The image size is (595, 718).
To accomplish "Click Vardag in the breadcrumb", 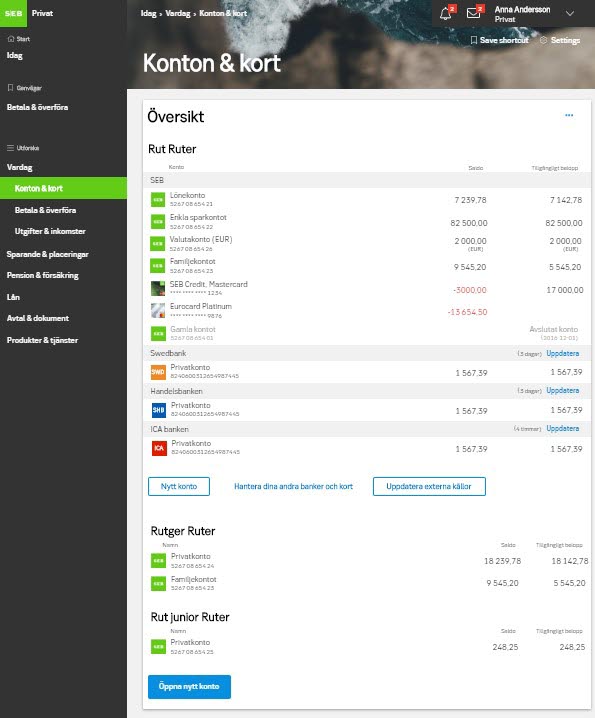I will tap(178, 13).
